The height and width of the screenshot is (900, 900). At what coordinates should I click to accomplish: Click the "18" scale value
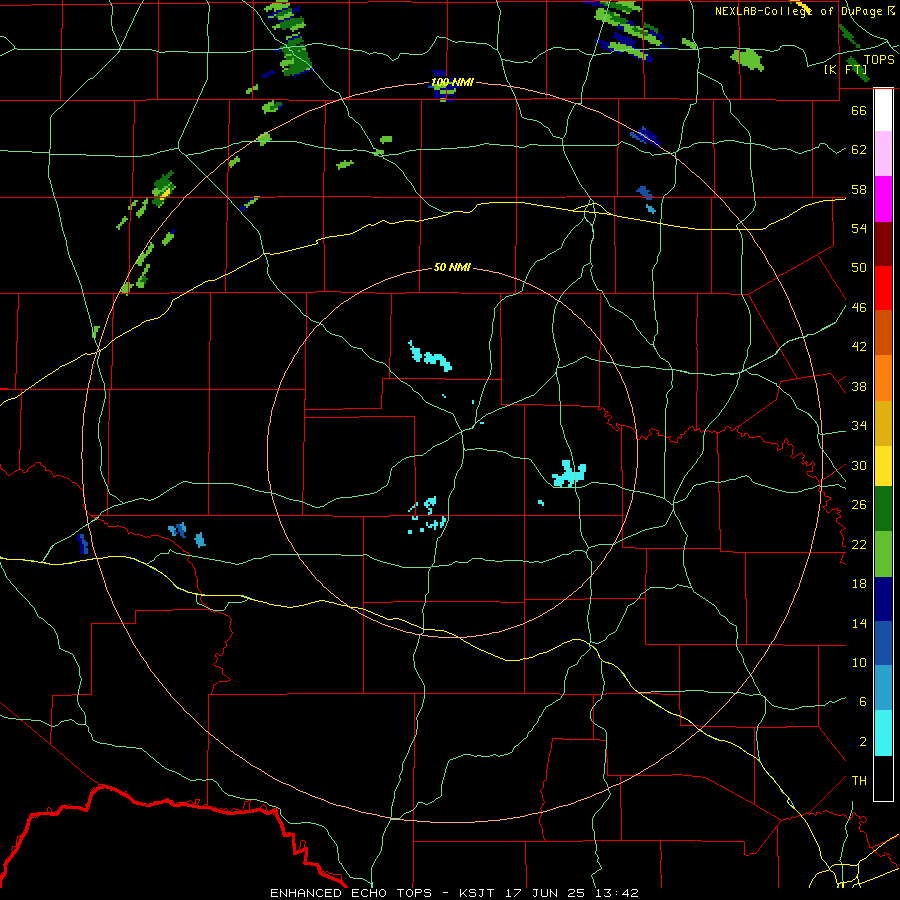pos(859,584)
